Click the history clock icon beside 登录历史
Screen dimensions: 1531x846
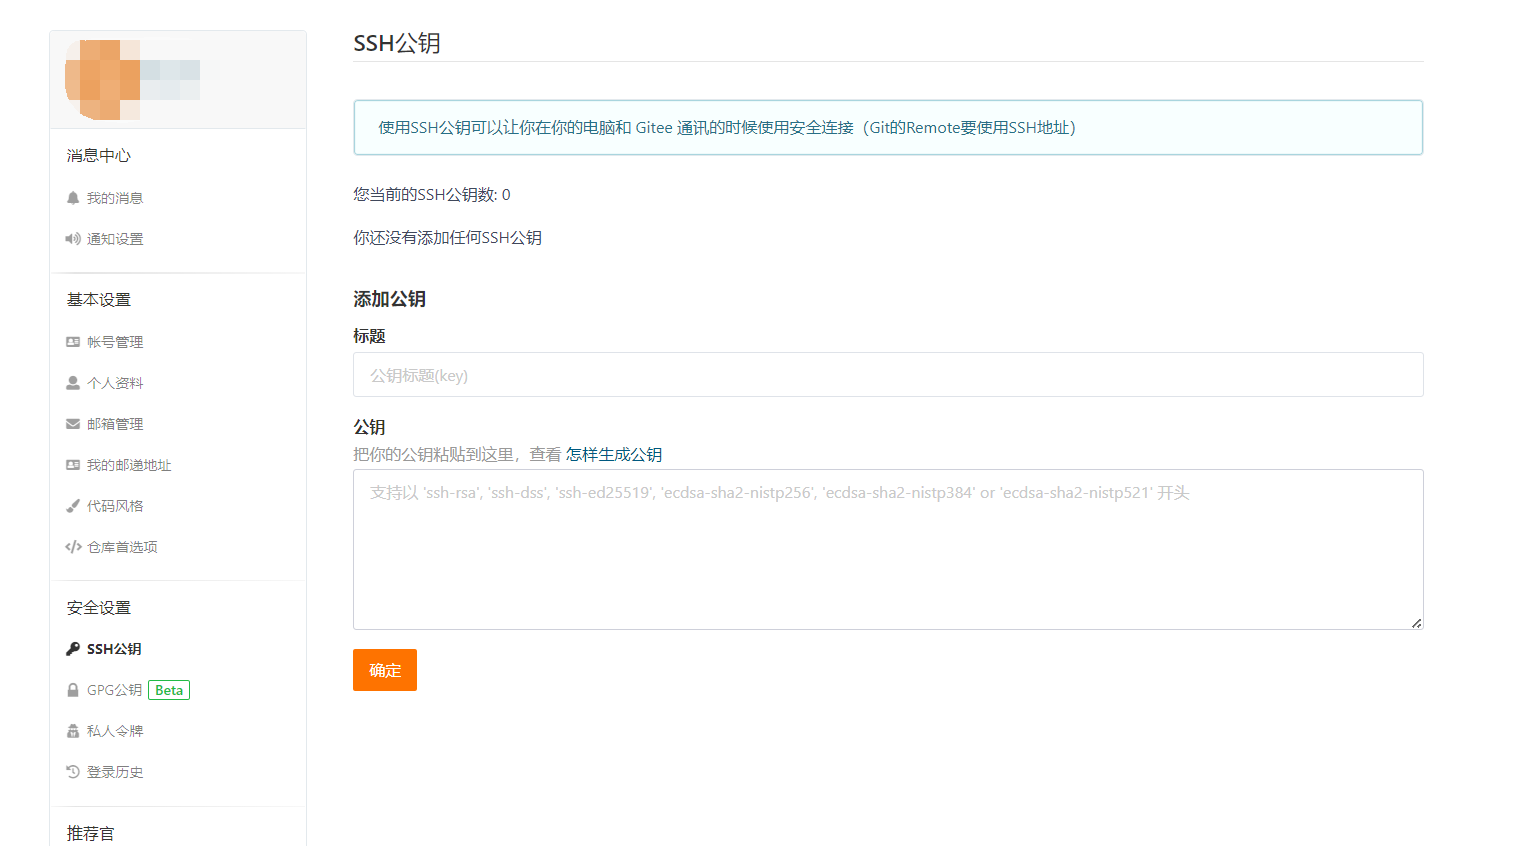click(73, 772)
